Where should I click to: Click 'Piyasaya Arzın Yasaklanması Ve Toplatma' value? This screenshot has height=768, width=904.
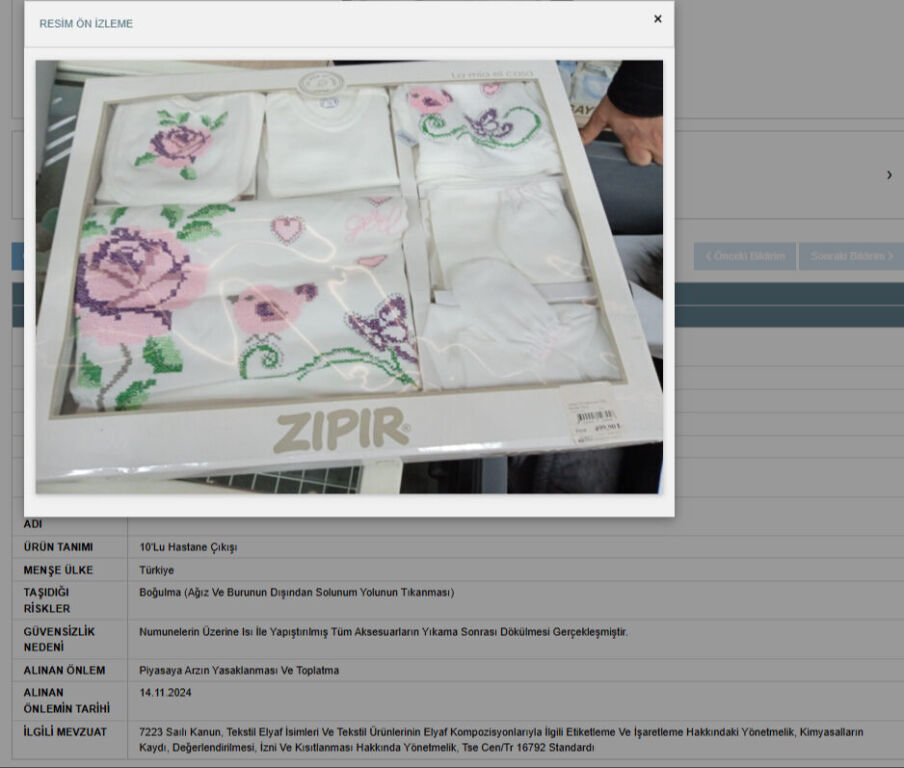239,670
